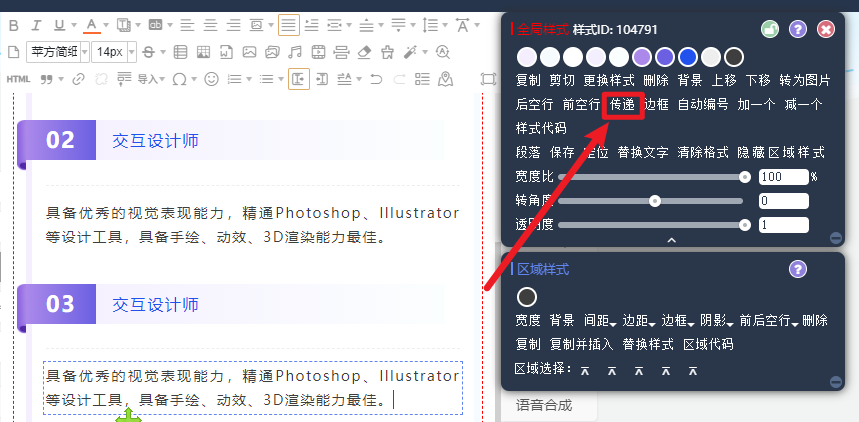Toggle bold formatting in the editor toolbar

pyautogui.click(x=14, y=25)
